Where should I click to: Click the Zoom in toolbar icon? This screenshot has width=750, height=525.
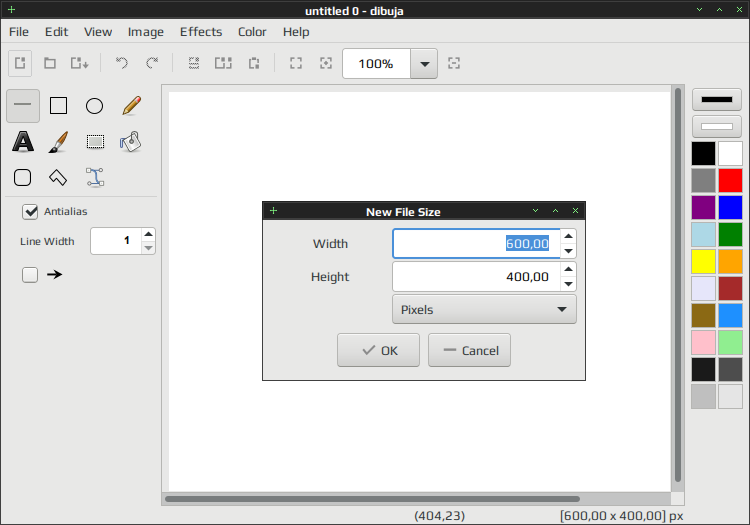(326, 63)
